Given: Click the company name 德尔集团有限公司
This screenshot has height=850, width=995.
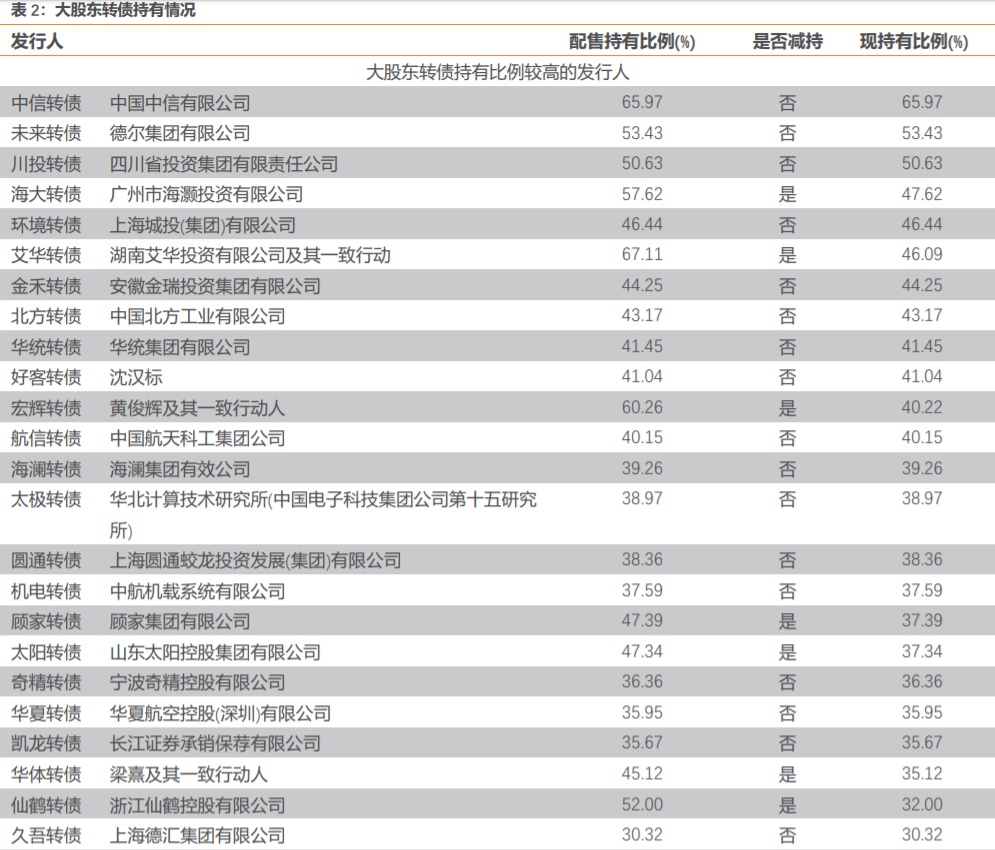Looking at the screenshot, I should (180, 133).
